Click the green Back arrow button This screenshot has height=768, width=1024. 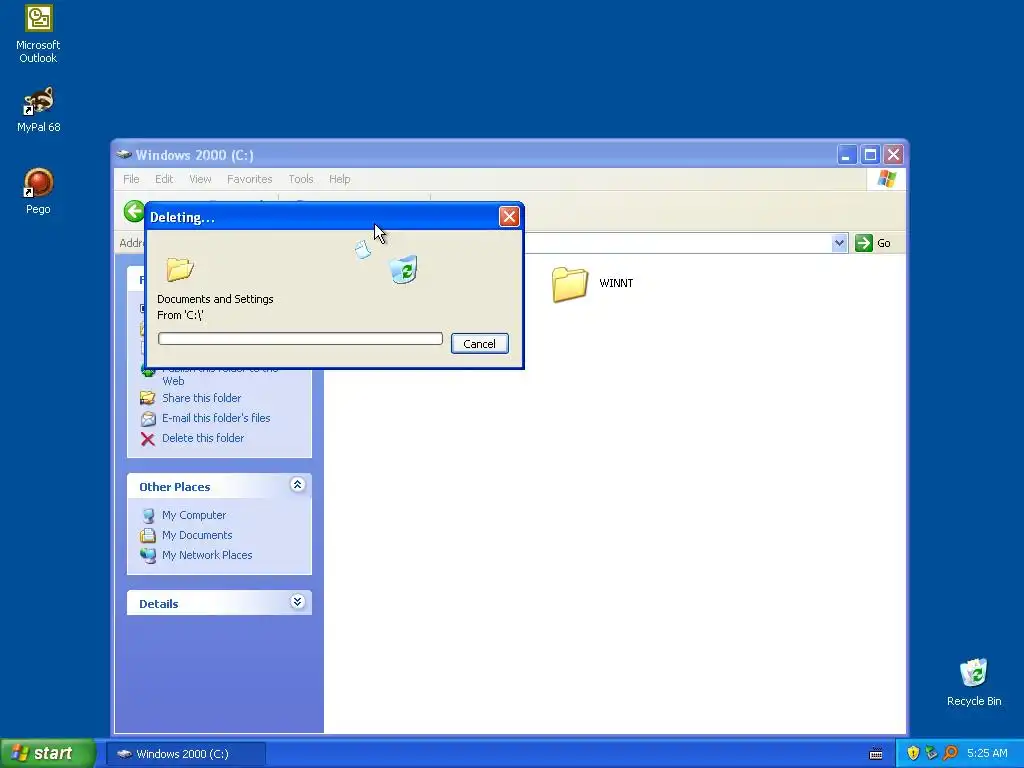click(x=134, y=211)
